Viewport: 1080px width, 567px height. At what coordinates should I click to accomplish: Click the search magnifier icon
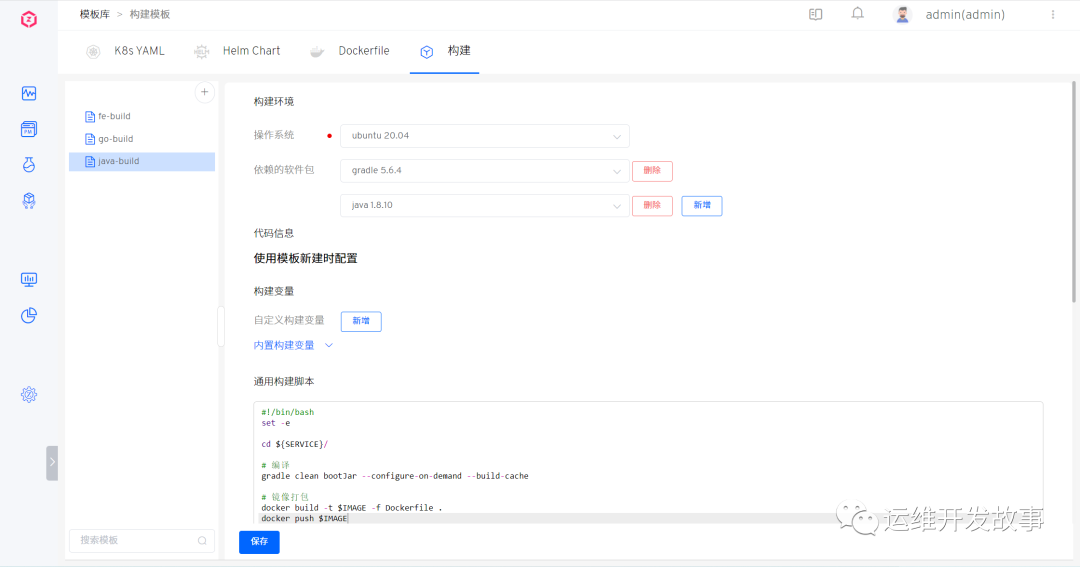click(x=202, y=541)
